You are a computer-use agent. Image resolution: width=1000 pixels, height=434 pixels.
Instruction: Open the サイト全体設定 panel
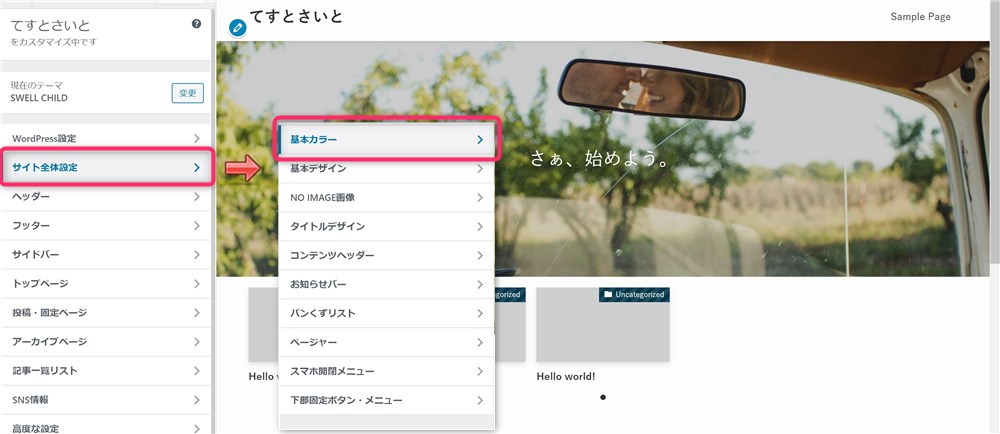pyautogui.click(x=105, y=168)
